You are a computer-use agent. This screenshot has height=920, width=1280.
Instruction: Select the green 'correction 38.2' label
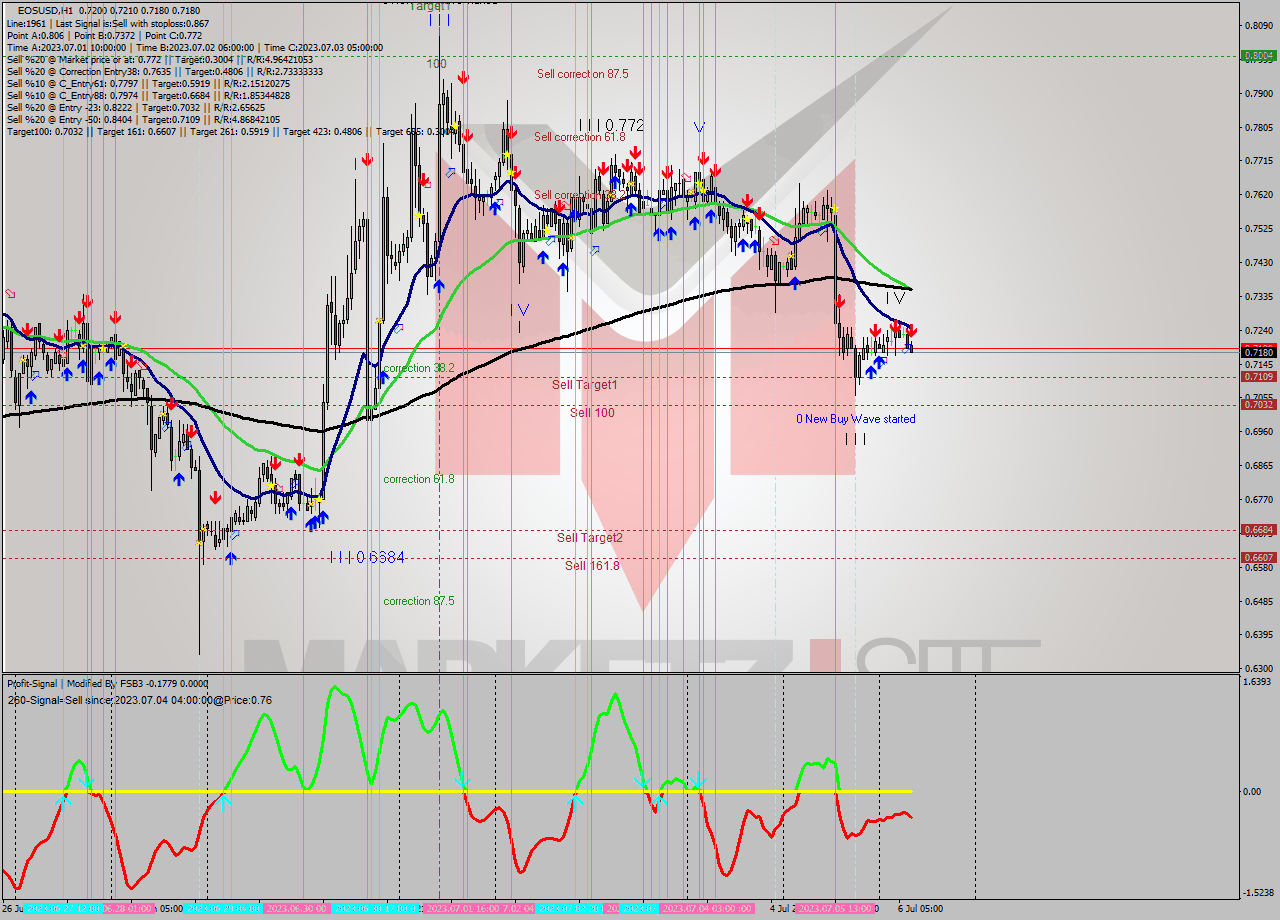coord(419,368)
